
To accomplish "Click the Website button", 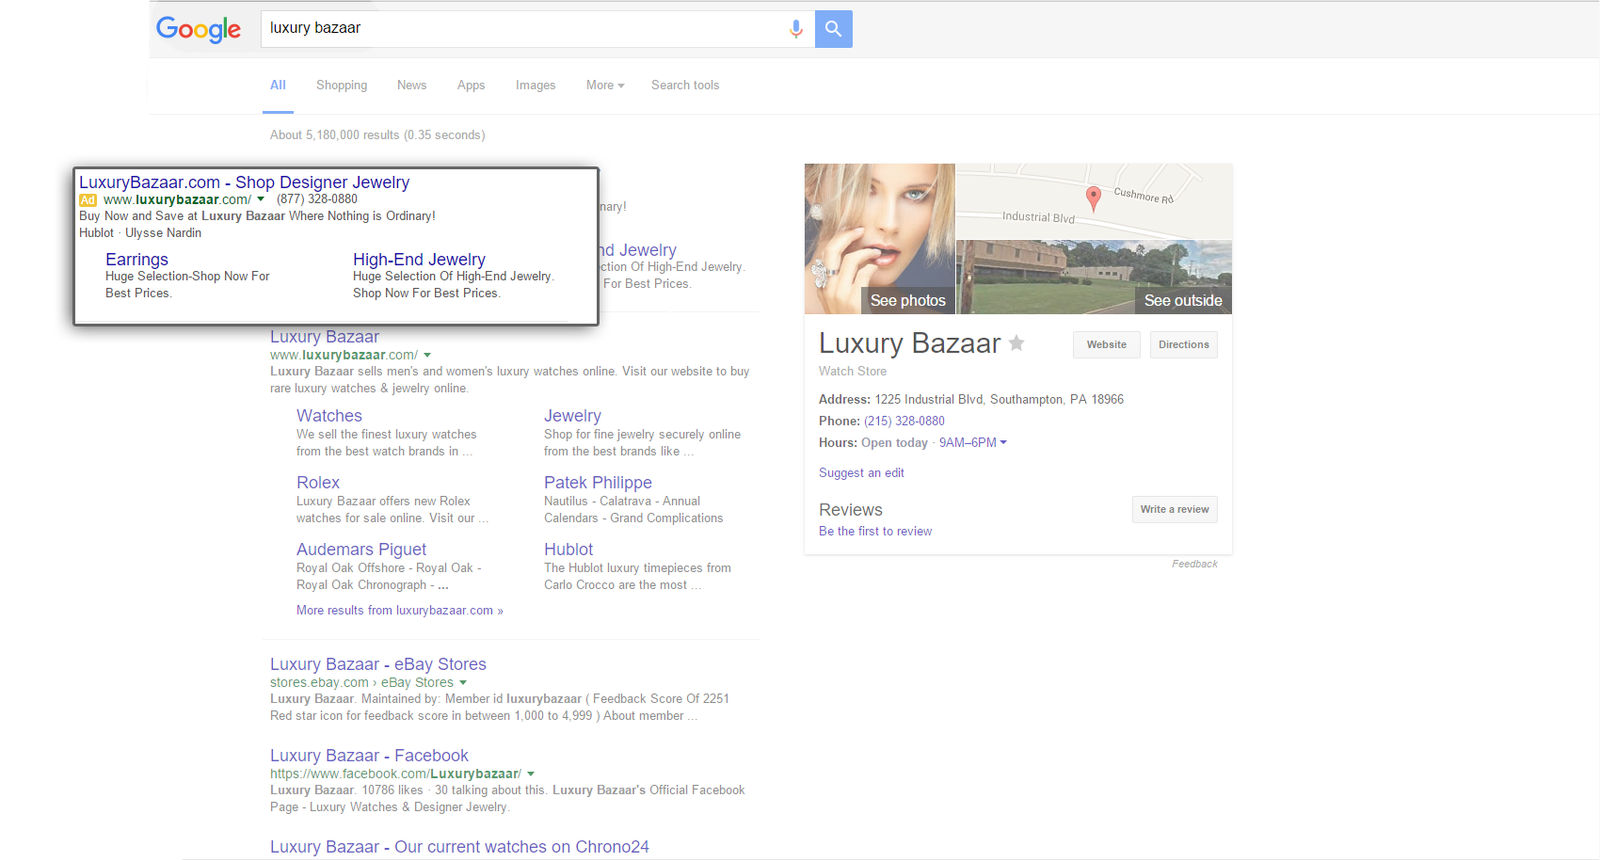I will [1106, 345].
